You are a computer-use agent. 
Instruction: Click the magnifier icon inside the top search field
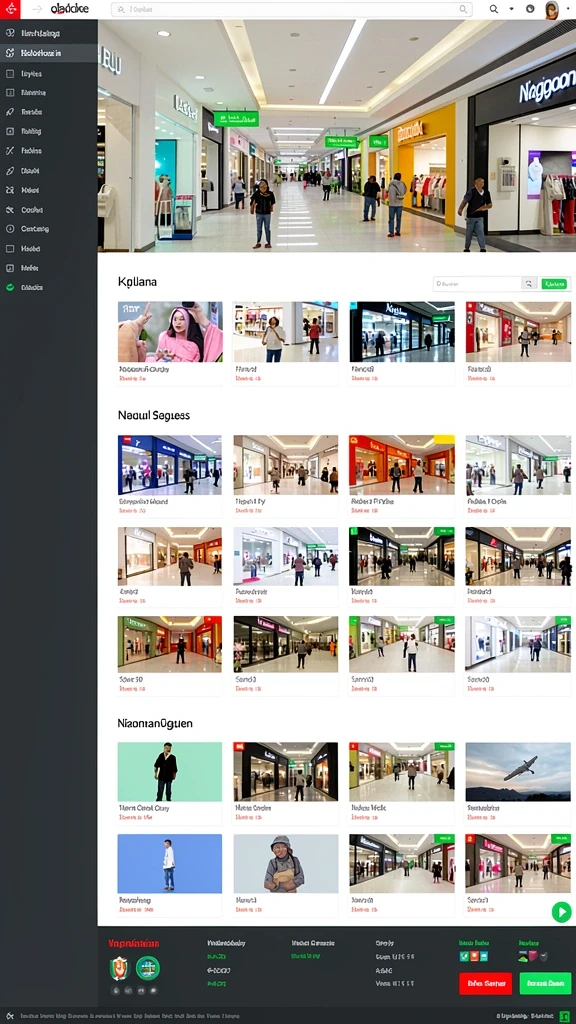tap(463, 9)
